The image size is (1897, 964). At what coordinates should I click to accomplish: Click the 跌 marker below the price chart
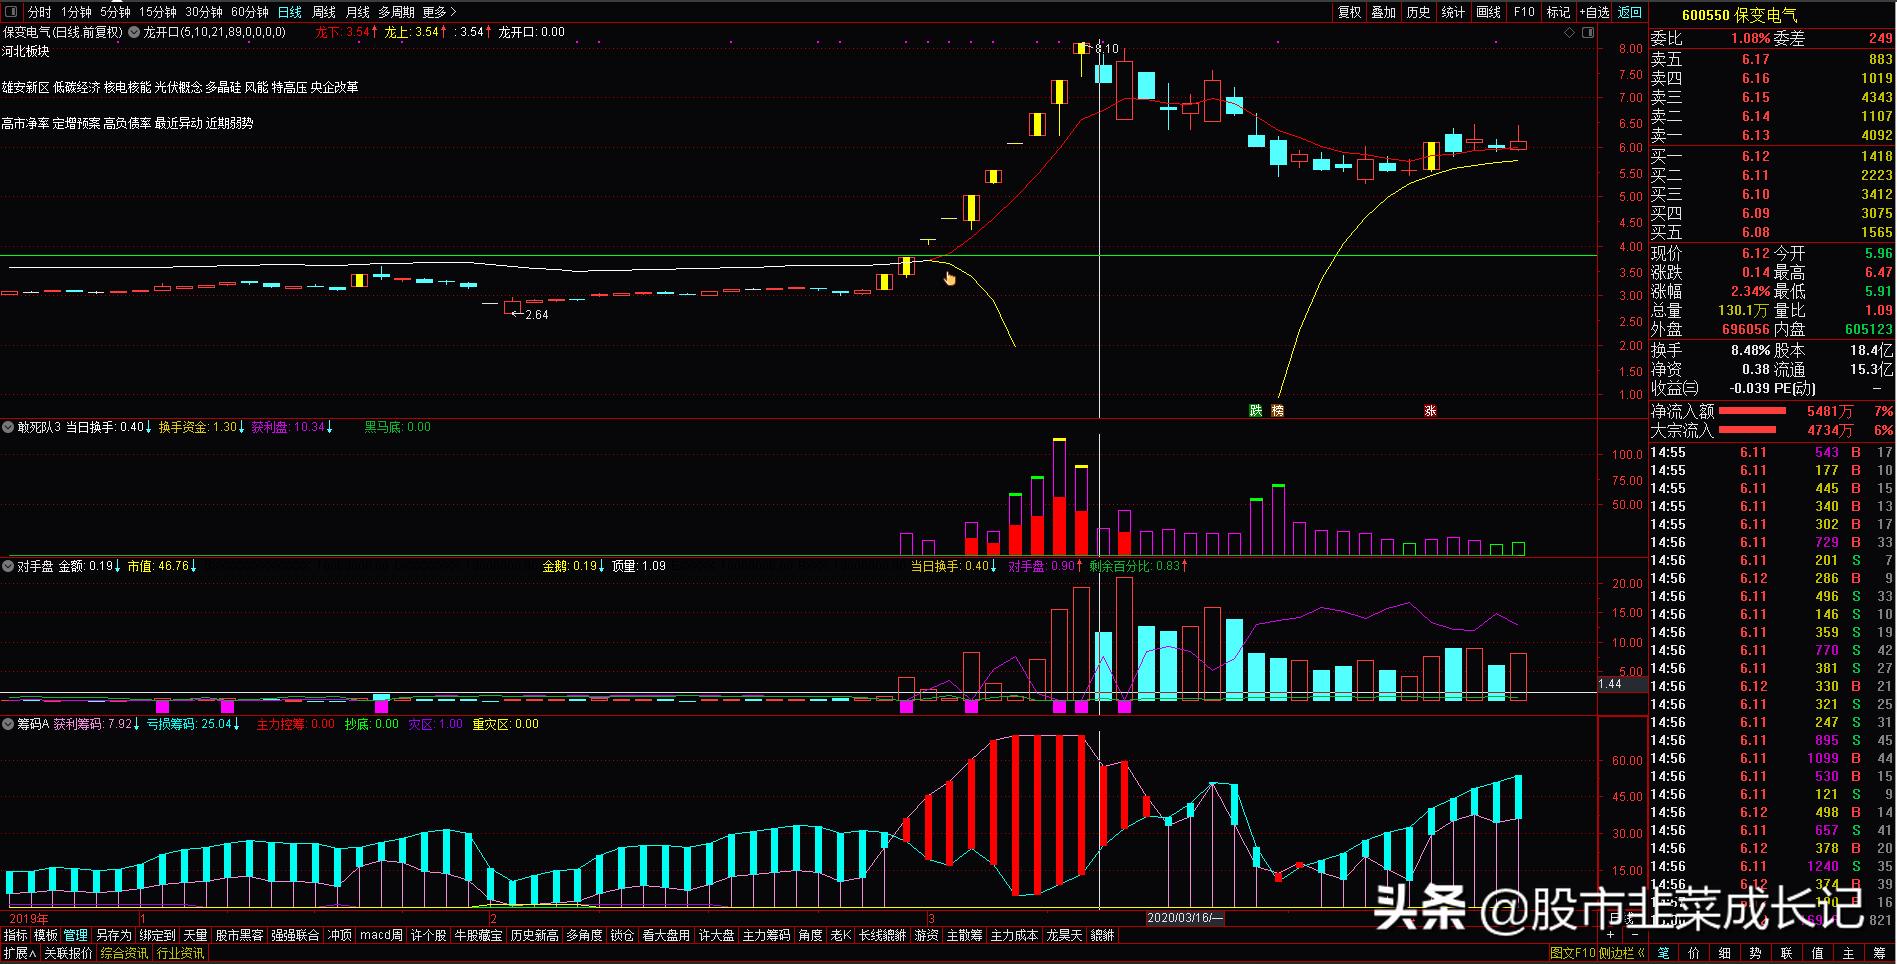pyautogui.click(x=1255, y=410)
